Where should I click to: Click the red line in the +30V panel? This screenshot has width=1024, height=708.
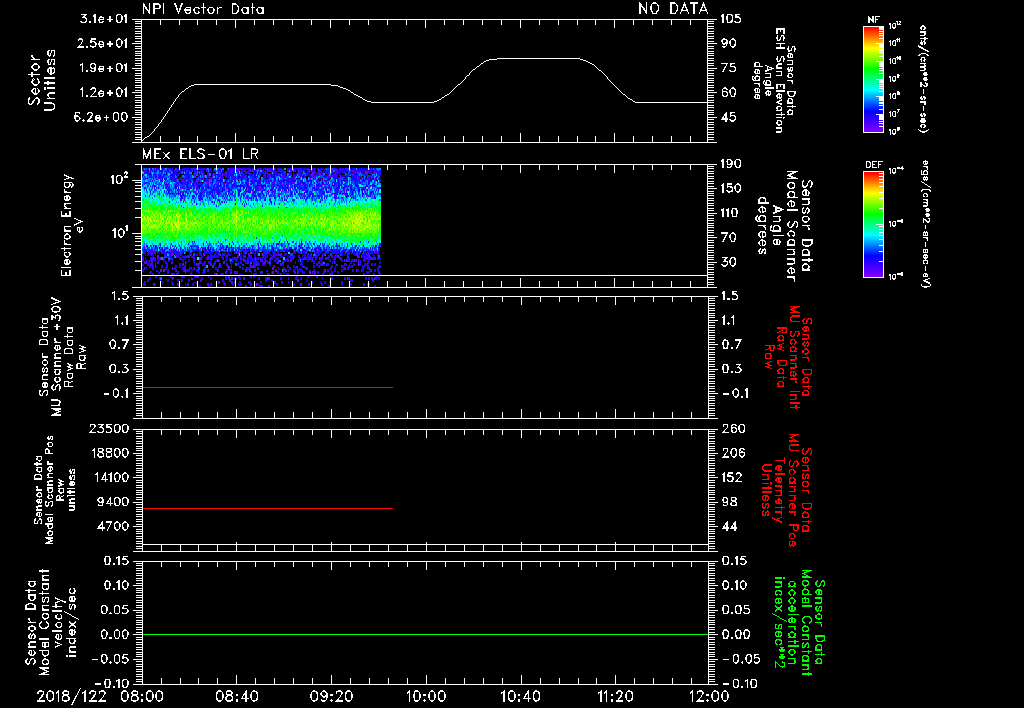pos(267,387)
